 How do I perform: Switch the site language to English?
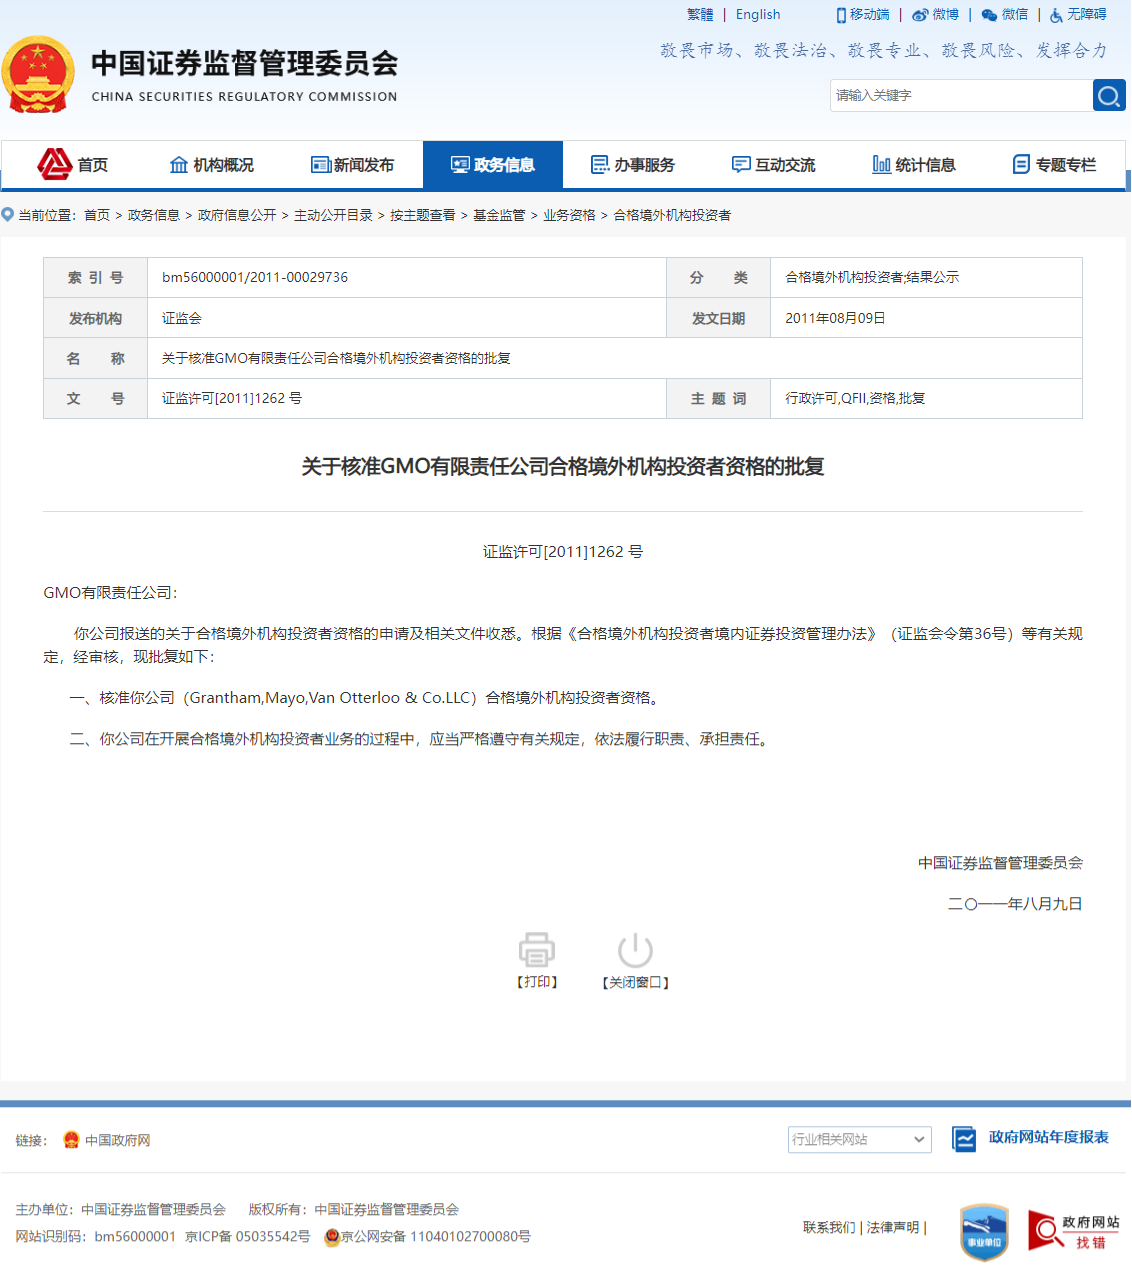click(758, 15)
